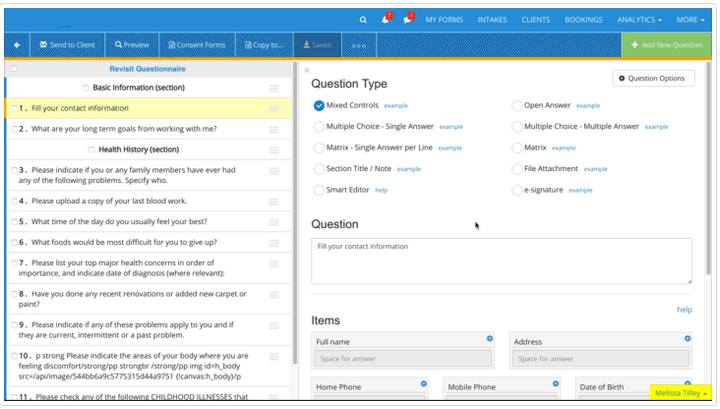Screen dimensions: 720x409
Task: Grab drag handle of question 6 row
Action: tap(274, 243)
